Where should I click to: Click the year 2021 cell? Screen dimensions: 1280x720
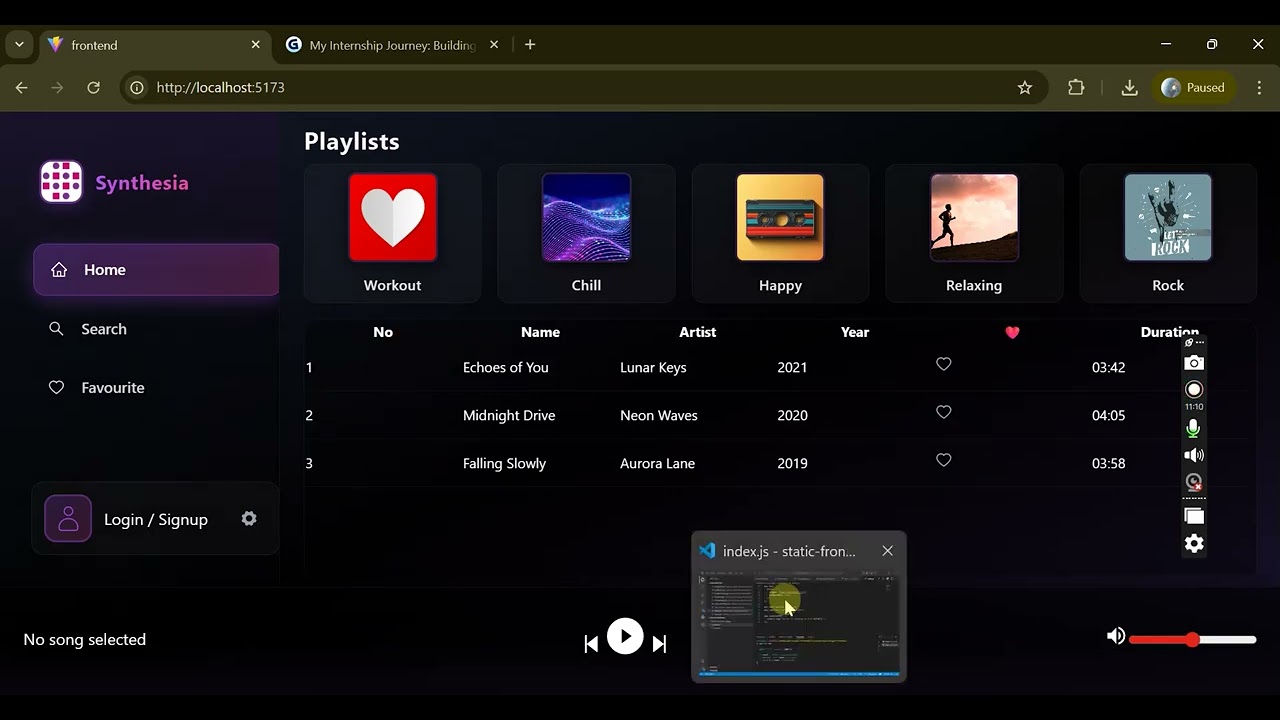(x=792, y=367)
